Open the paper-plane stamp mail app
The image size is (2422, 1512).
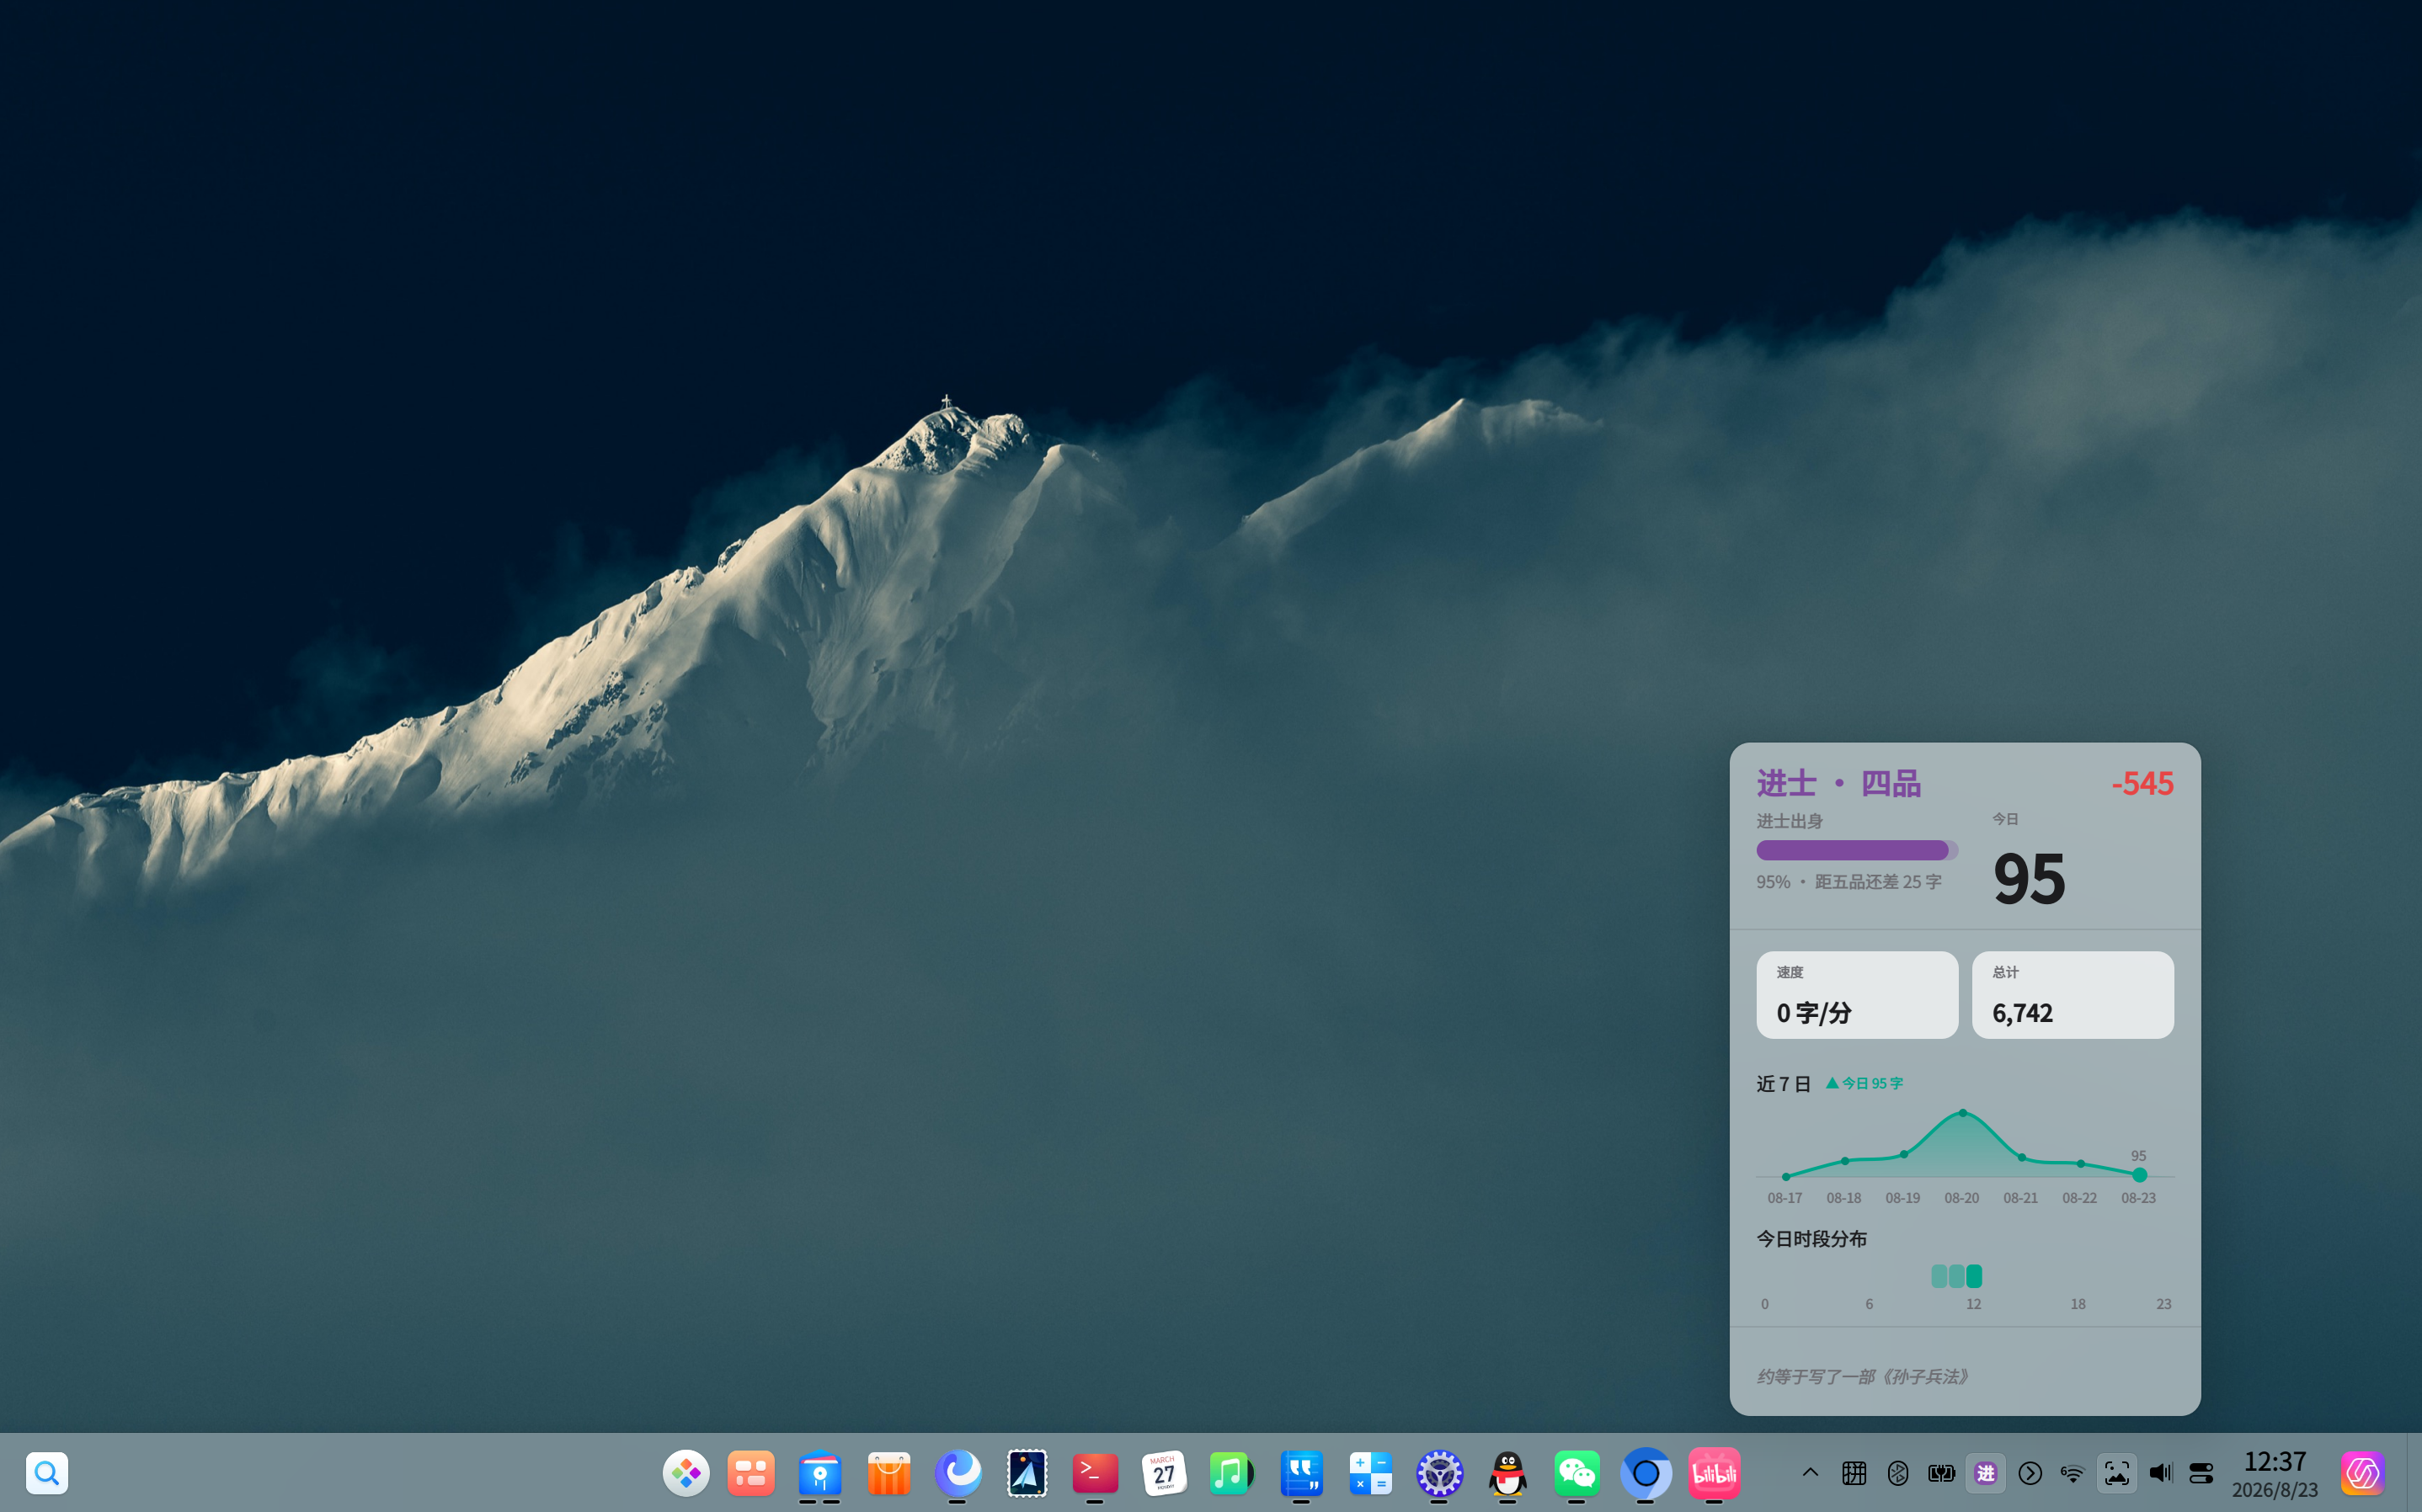pos(1027,1473)
